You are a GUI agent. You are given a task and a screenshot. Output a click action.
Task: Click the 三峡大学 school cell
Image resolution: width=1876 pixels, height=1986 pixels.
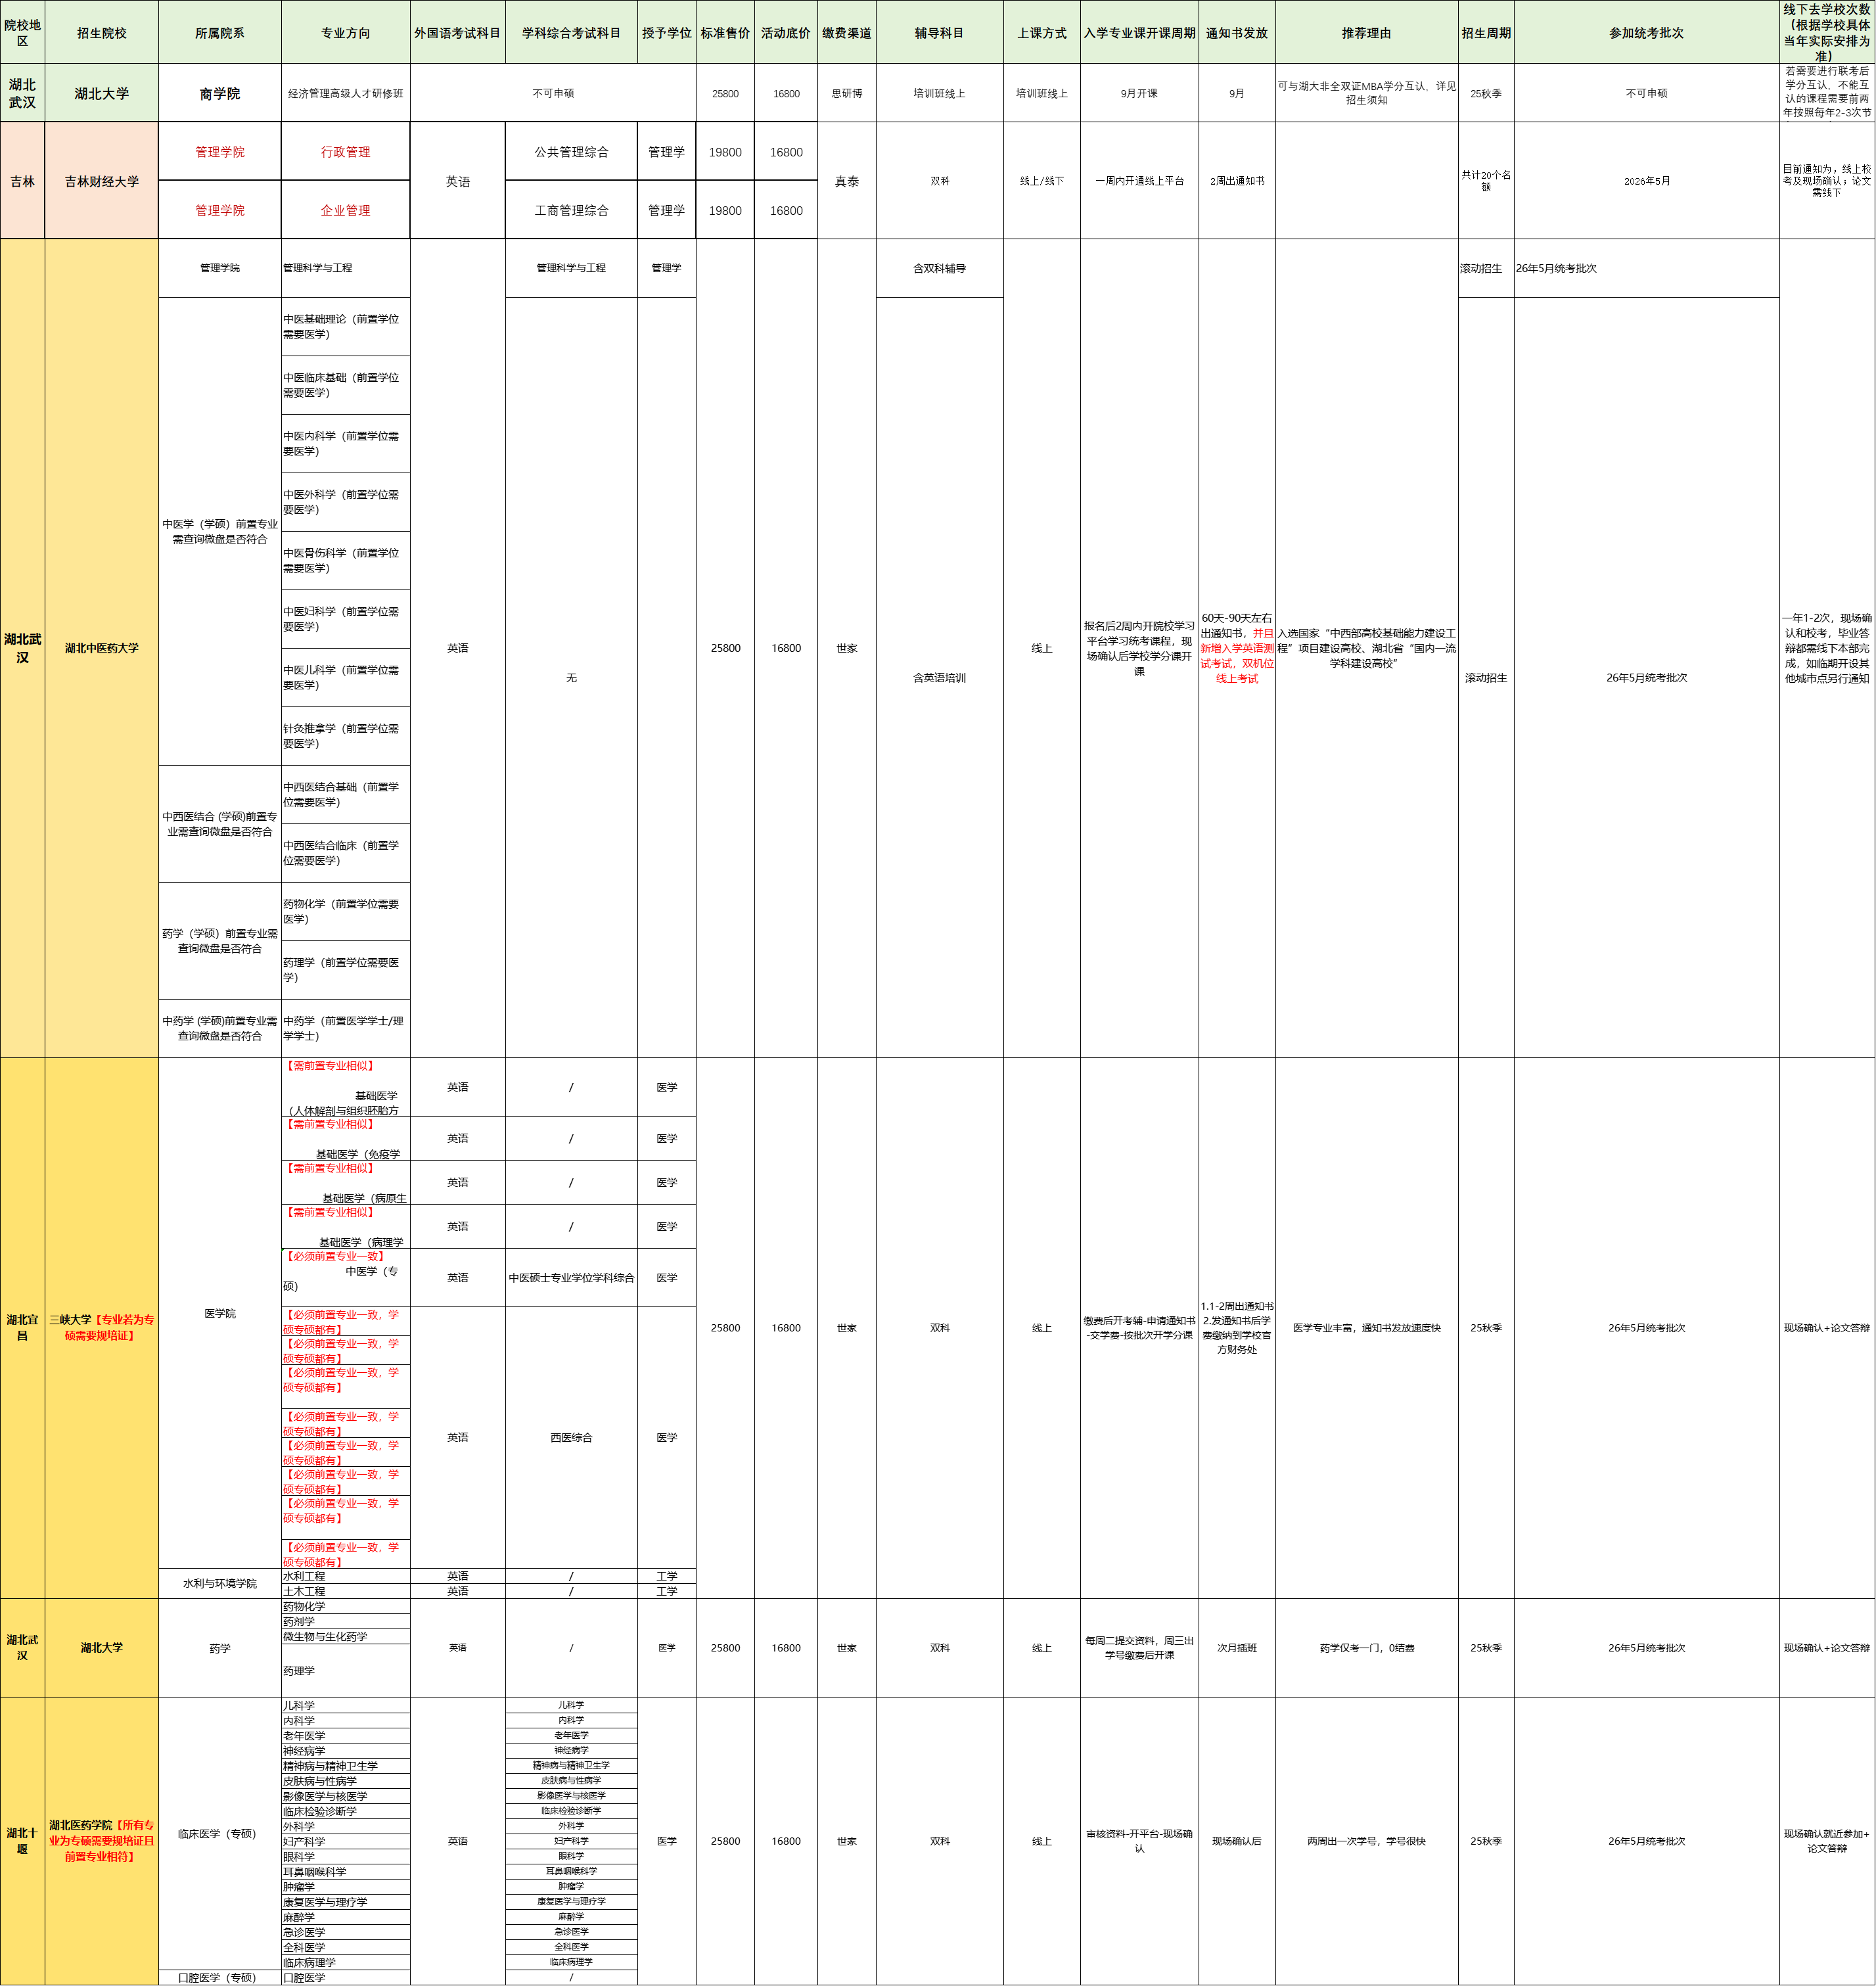click(101, 1327)
